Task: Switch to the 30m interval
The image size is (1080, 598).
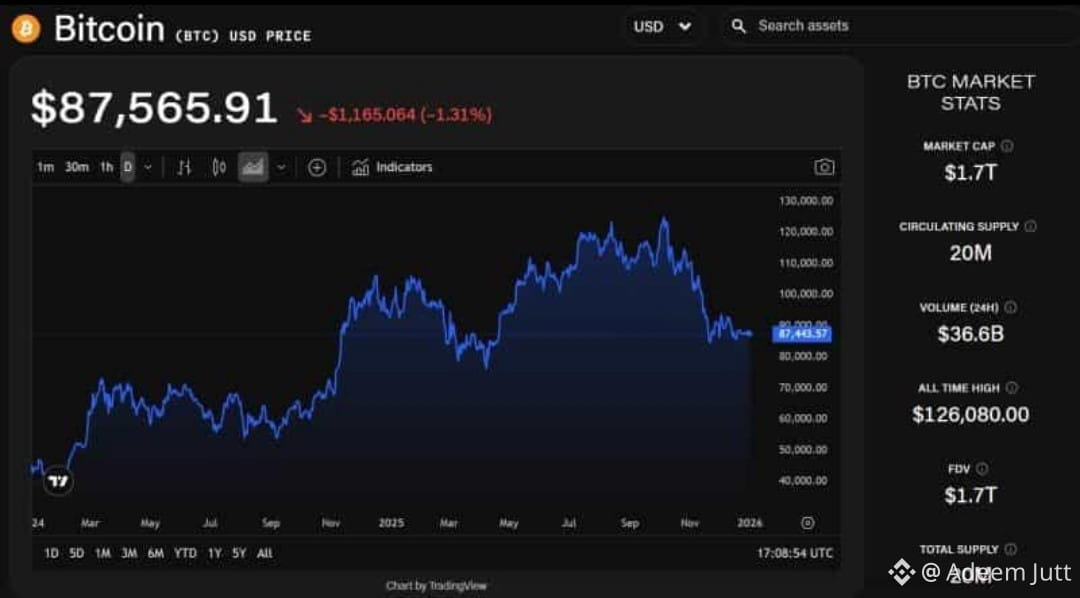Action: 76,167
